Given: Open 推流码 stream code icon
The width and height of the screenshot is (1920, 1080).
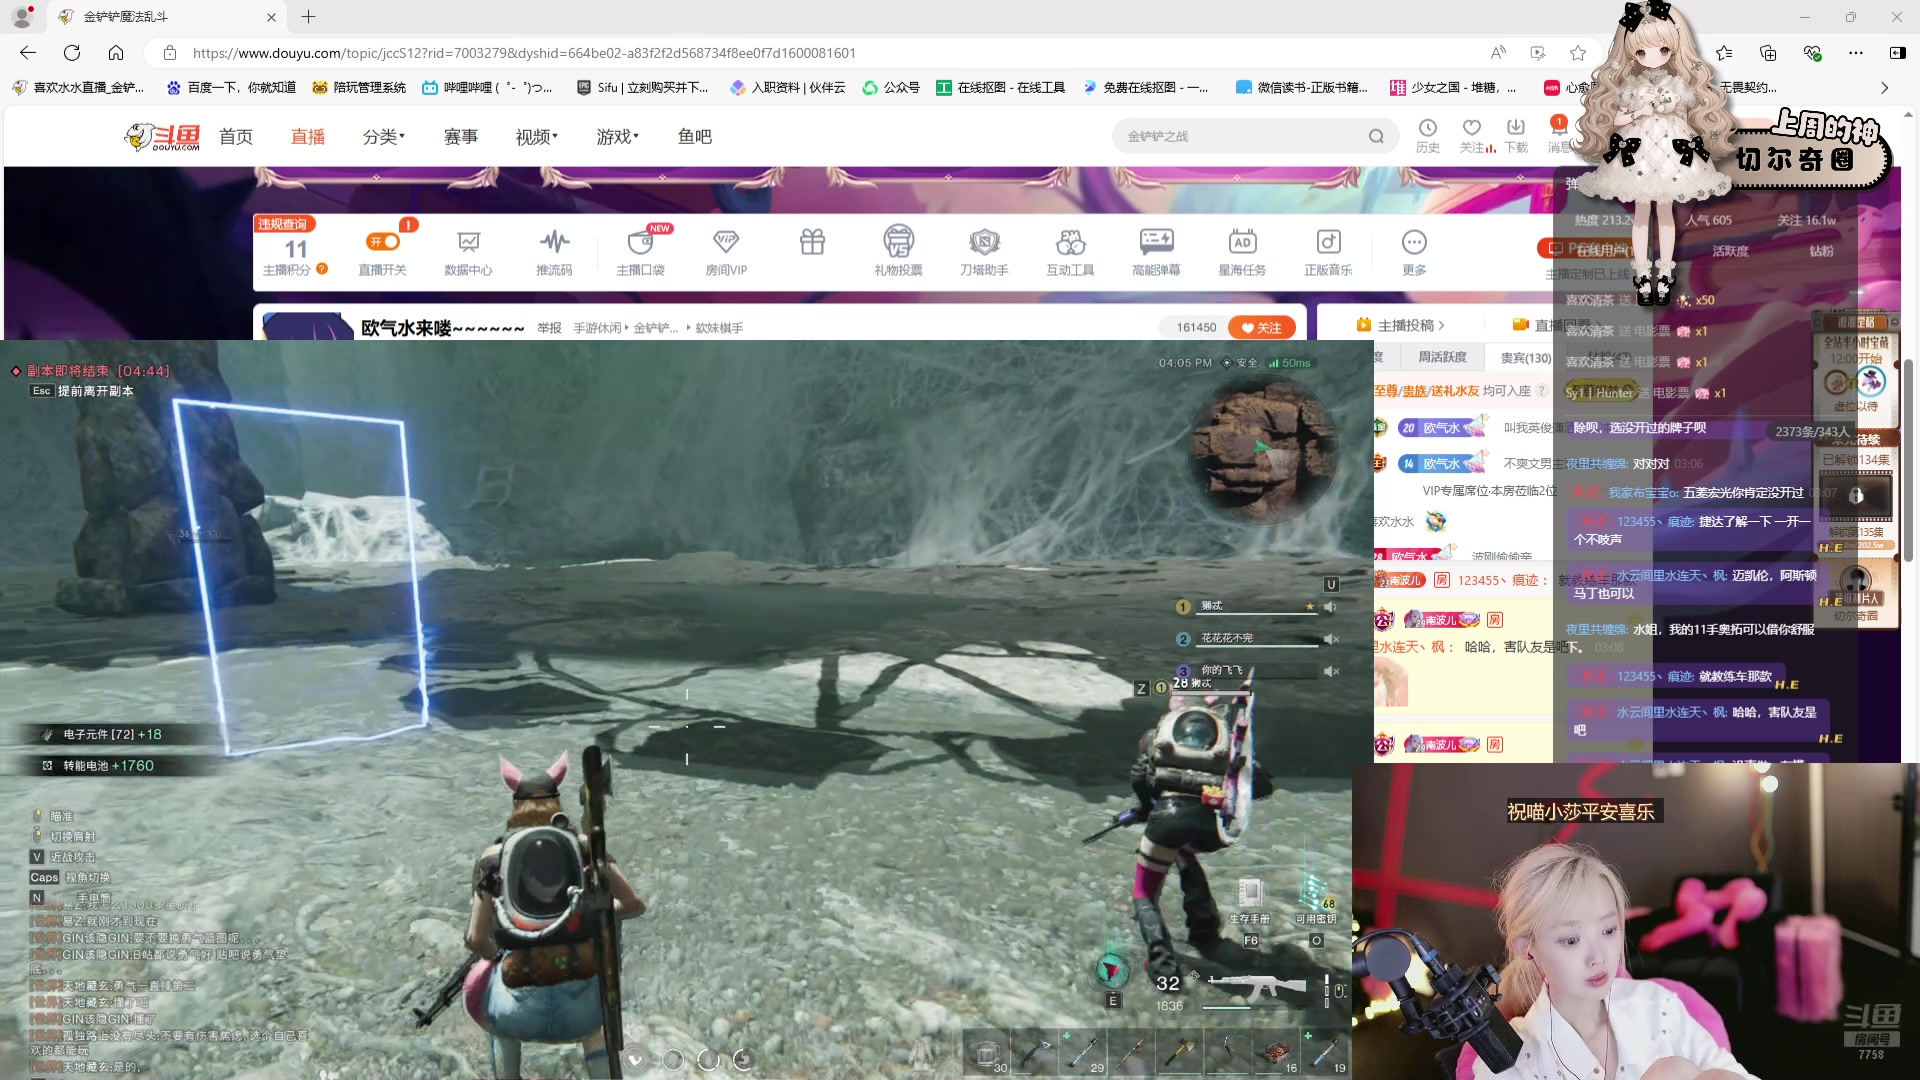Looking at the screenshot, I should coord(554,243).
